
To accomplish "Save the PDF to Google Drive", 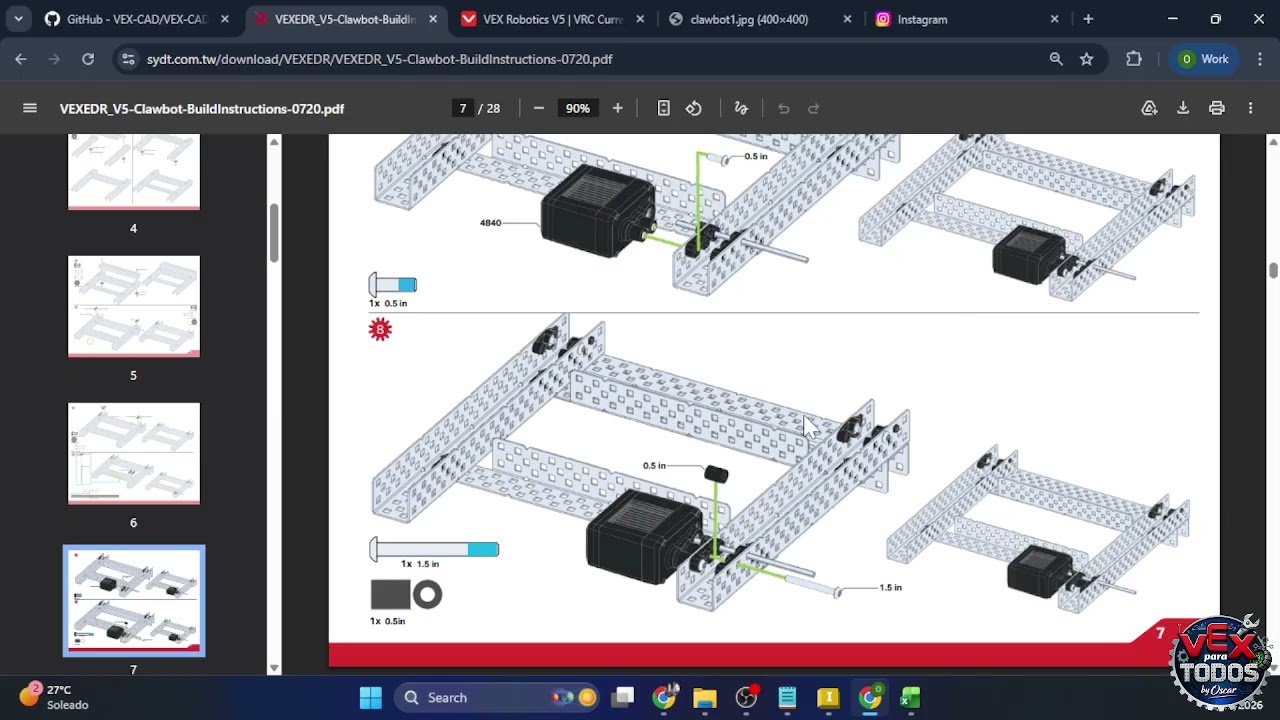I will pyautogui.click(x=1150, y=108).
